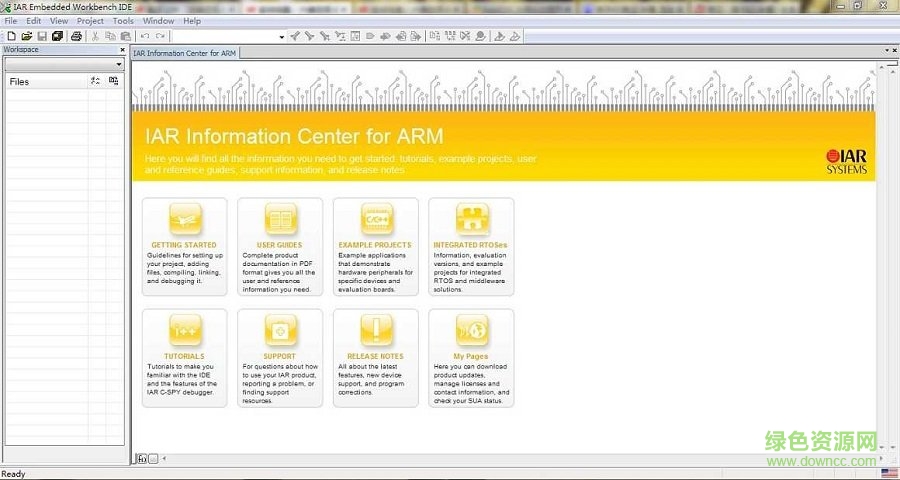This screenshot has width=900, height=480.
Task: Open the Help menu
Action: tap(192, 21)
